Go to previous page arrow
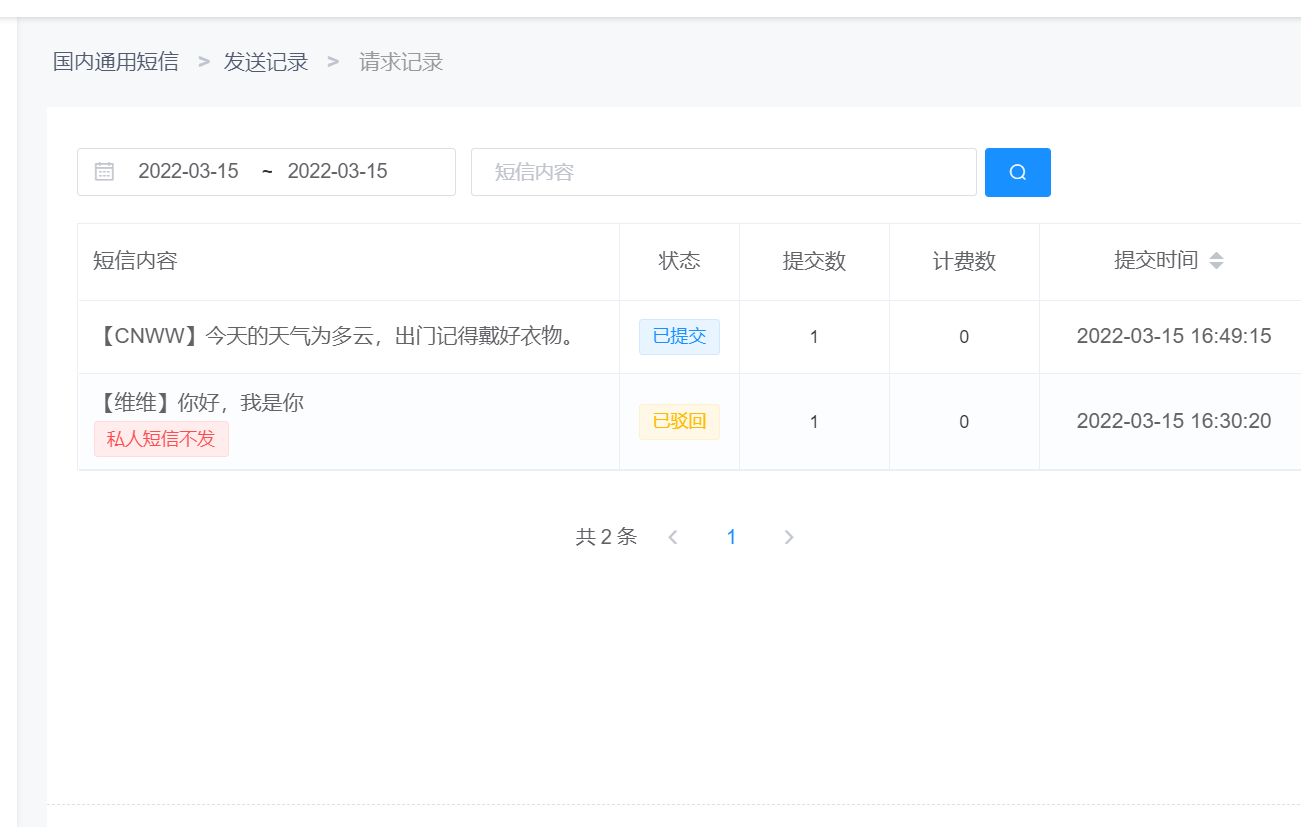Image resolution: width=1301 pixels, height=827 pixels. [673, 537]
